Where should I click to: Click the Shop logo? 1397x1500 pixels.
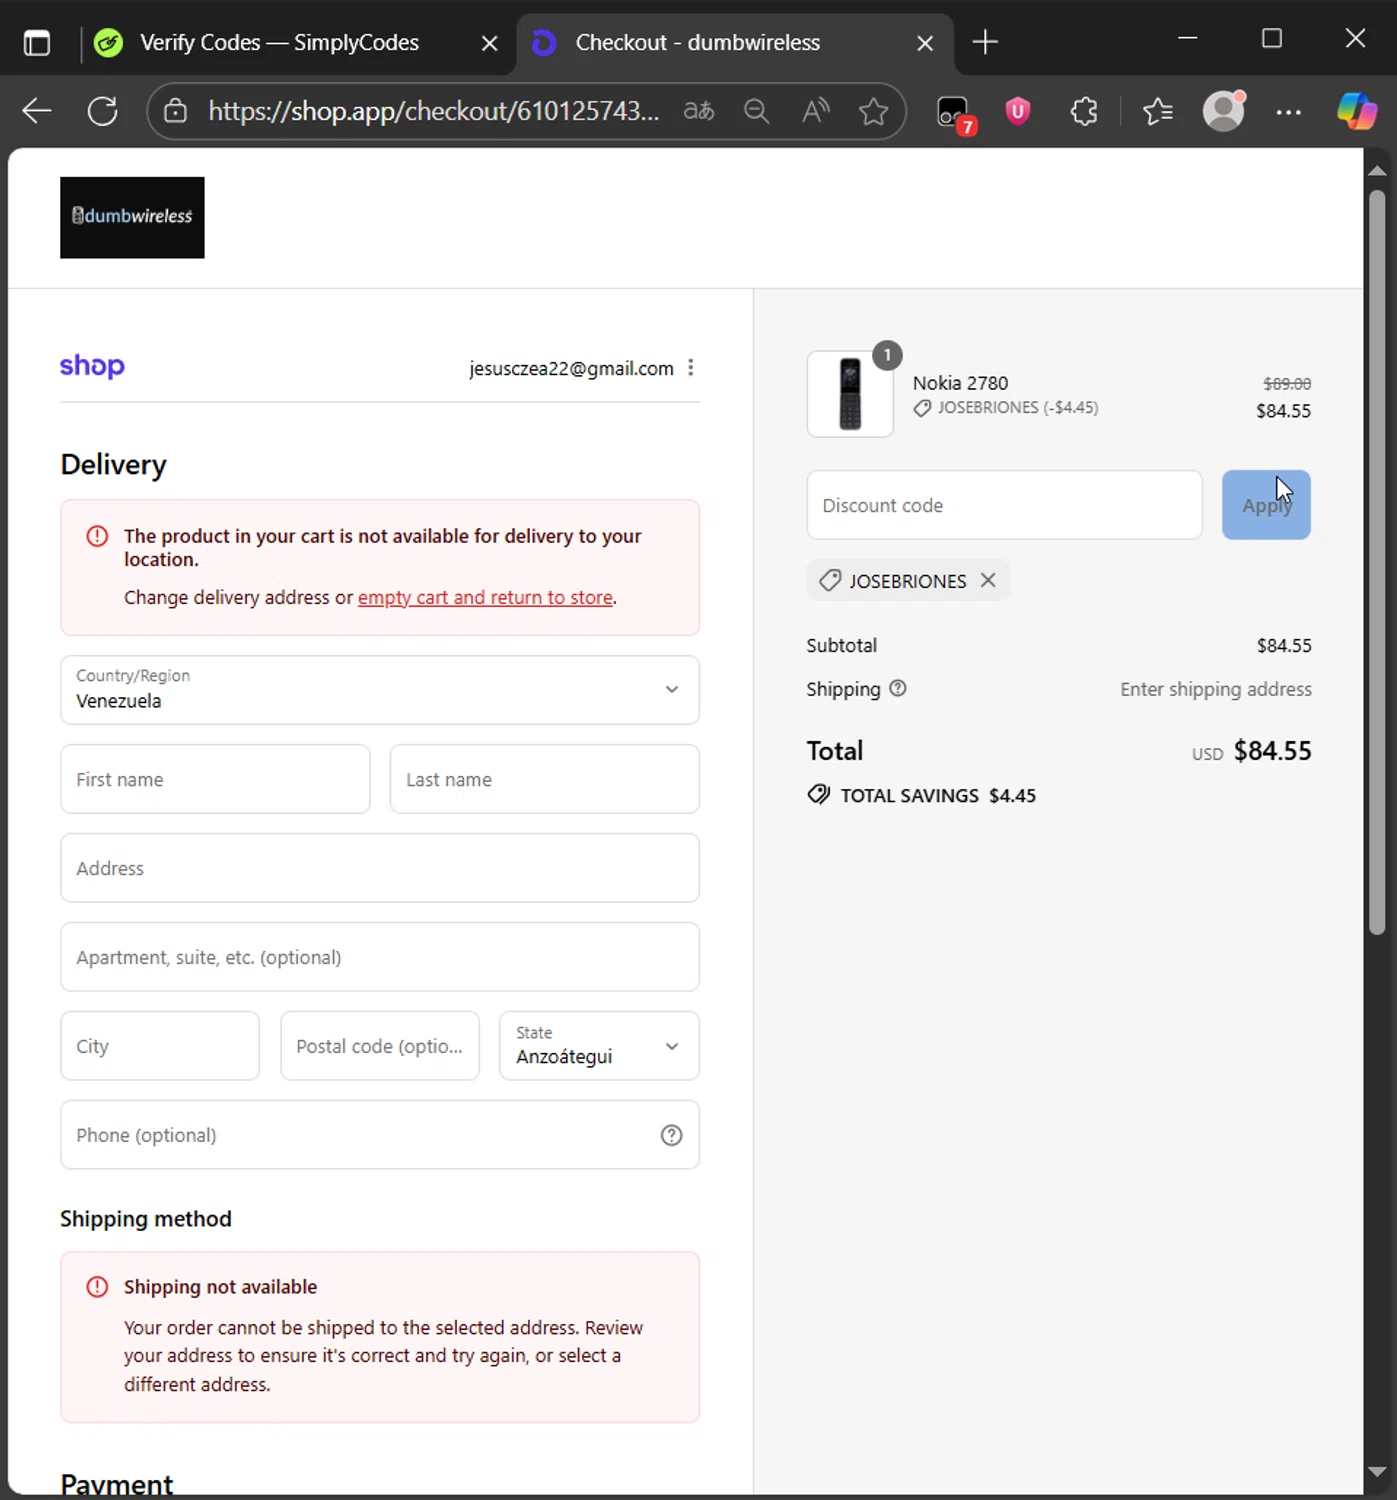(92, 366)
